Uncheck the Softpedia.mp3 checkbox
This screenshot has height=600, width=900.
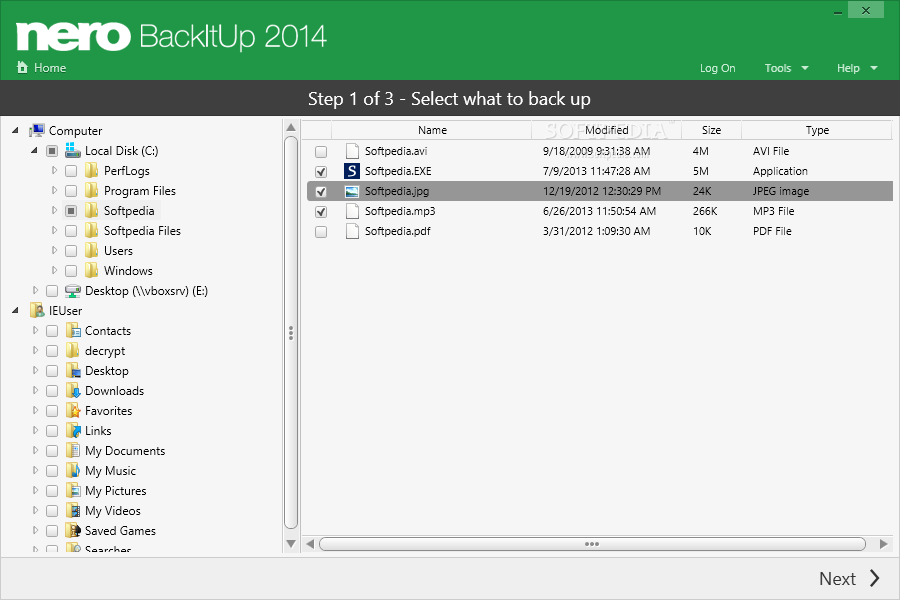[321, 212]
